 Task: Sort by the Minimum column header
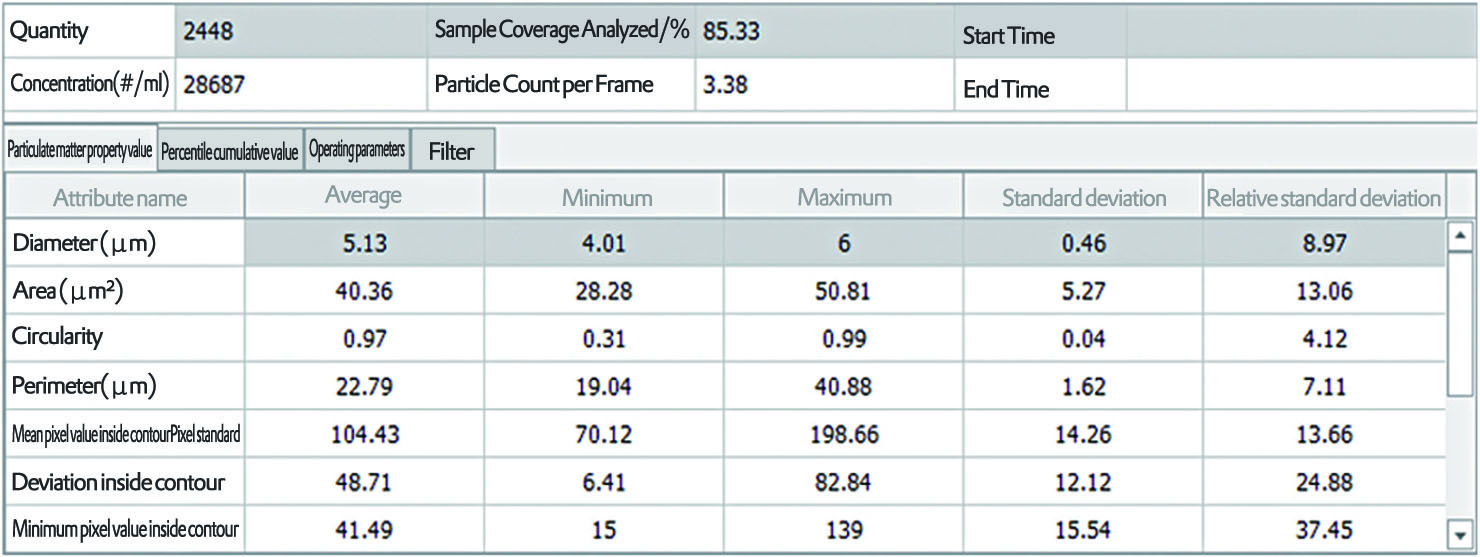point(607,198)
